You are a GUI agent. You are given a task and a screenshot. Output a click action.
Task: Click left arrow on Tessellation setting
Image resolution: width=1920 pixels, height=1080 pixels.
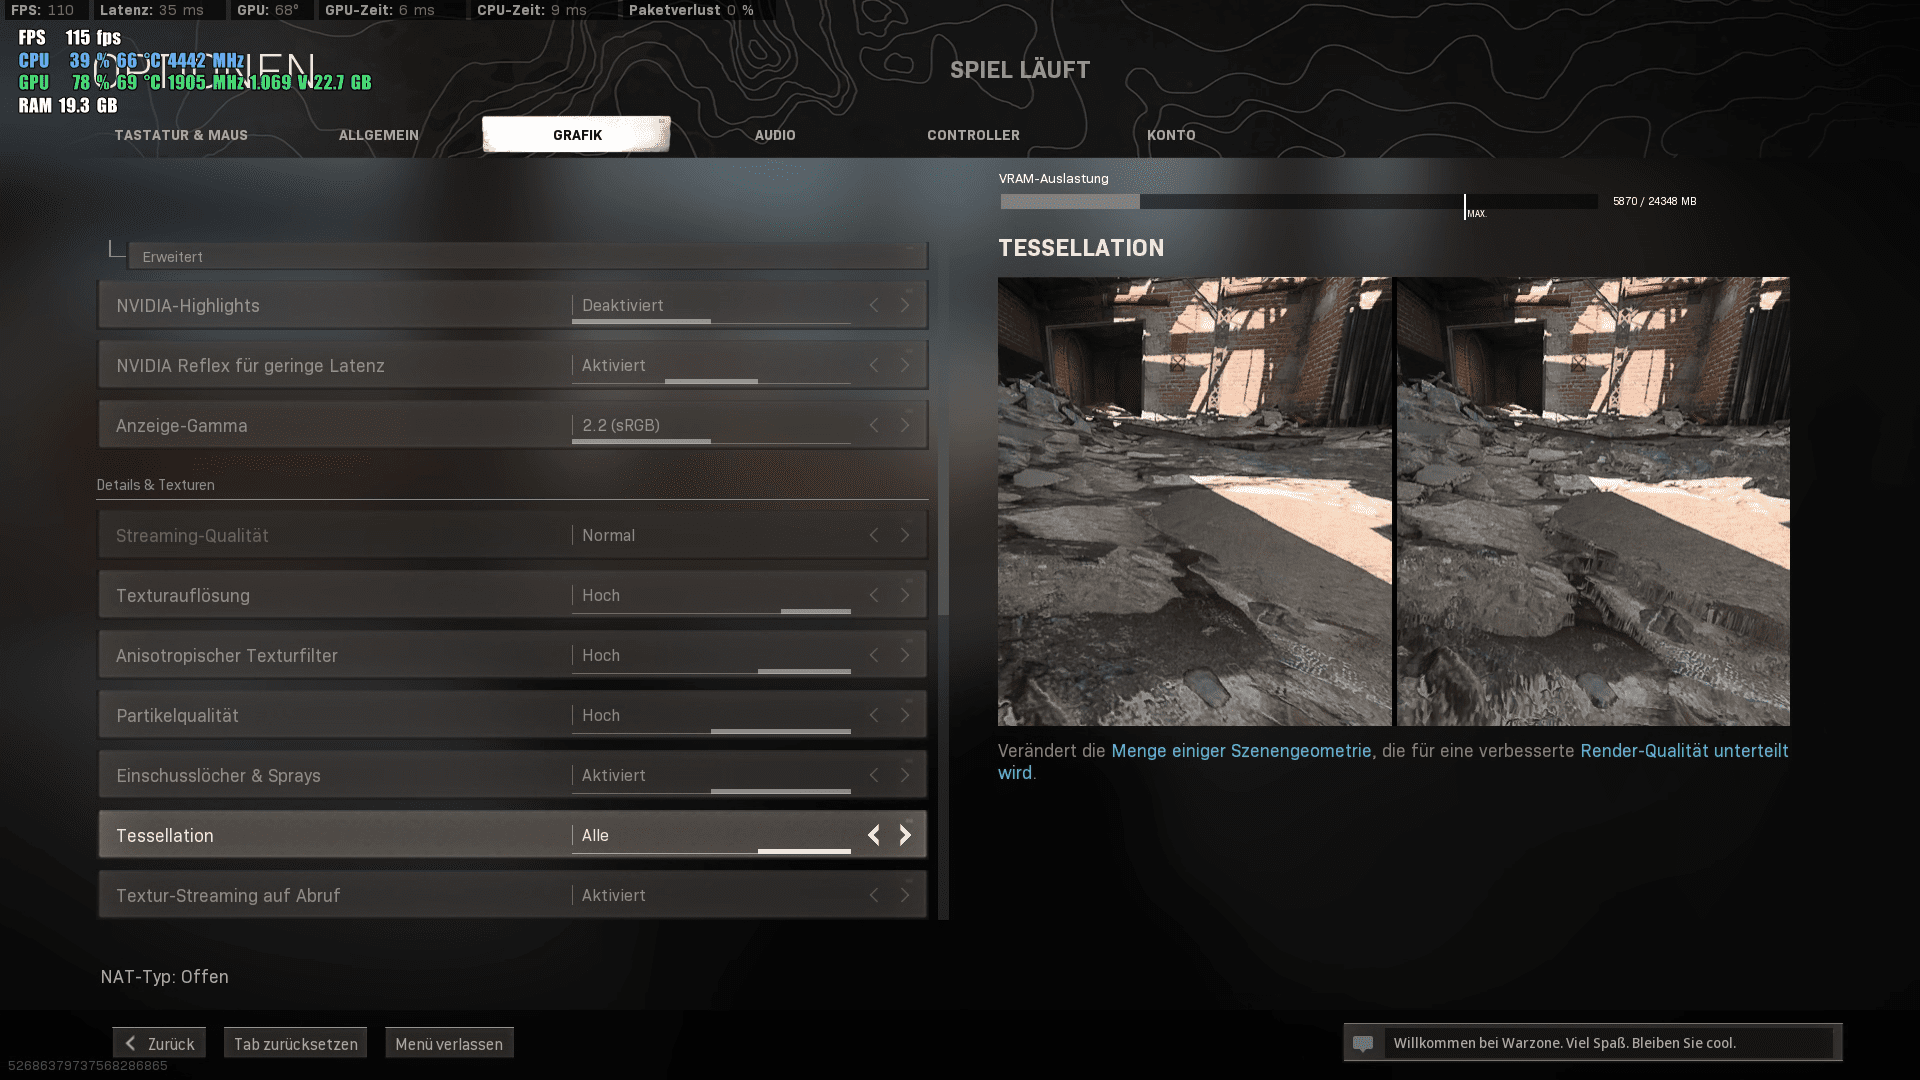[874, 835]
